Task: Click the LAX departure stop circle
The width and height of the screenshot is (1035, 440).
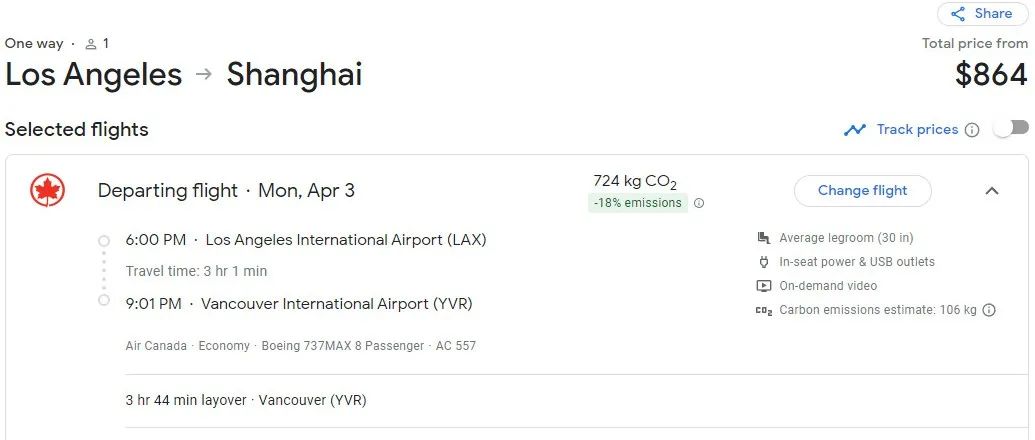Action: click(x=104, y=241)
